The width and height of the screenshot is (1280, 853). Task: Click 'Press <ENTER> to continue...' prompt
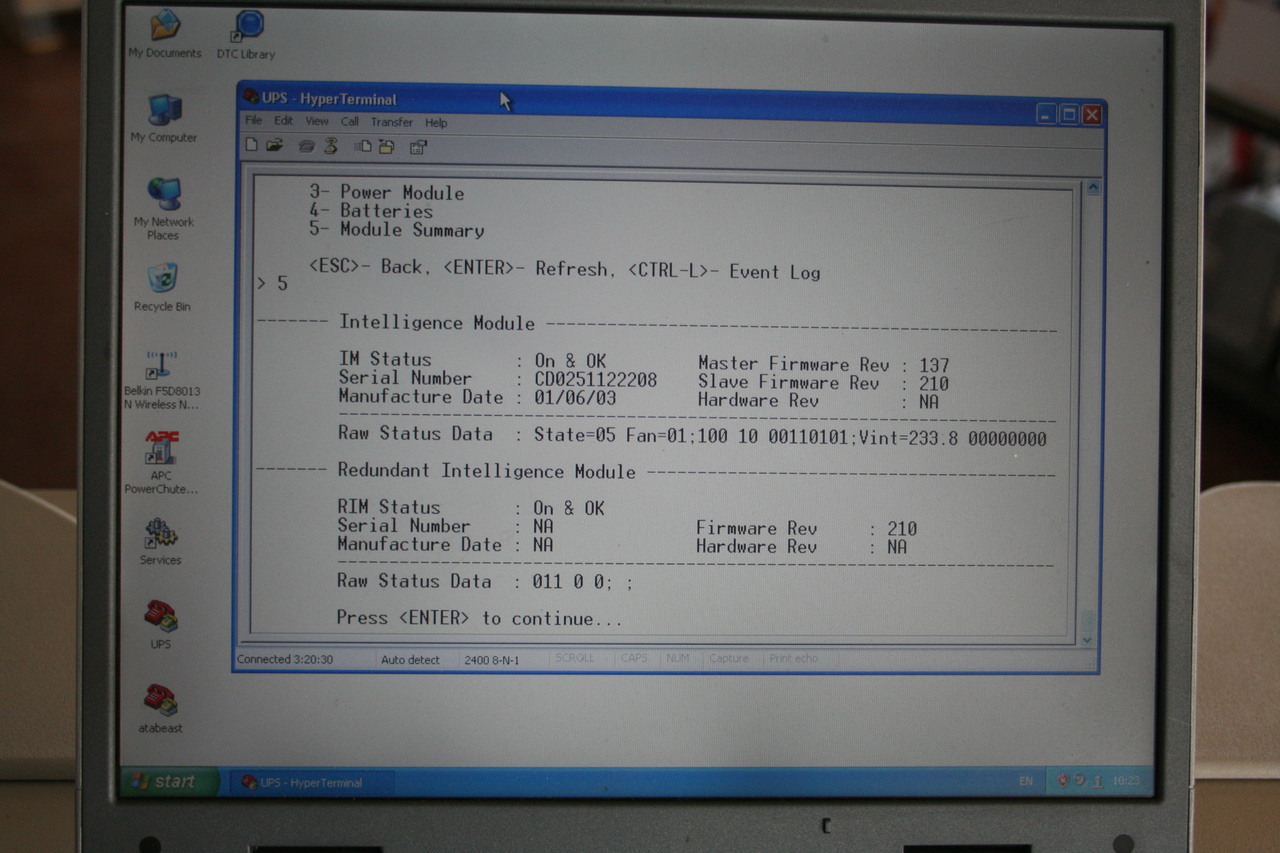[x=479, y=619]
